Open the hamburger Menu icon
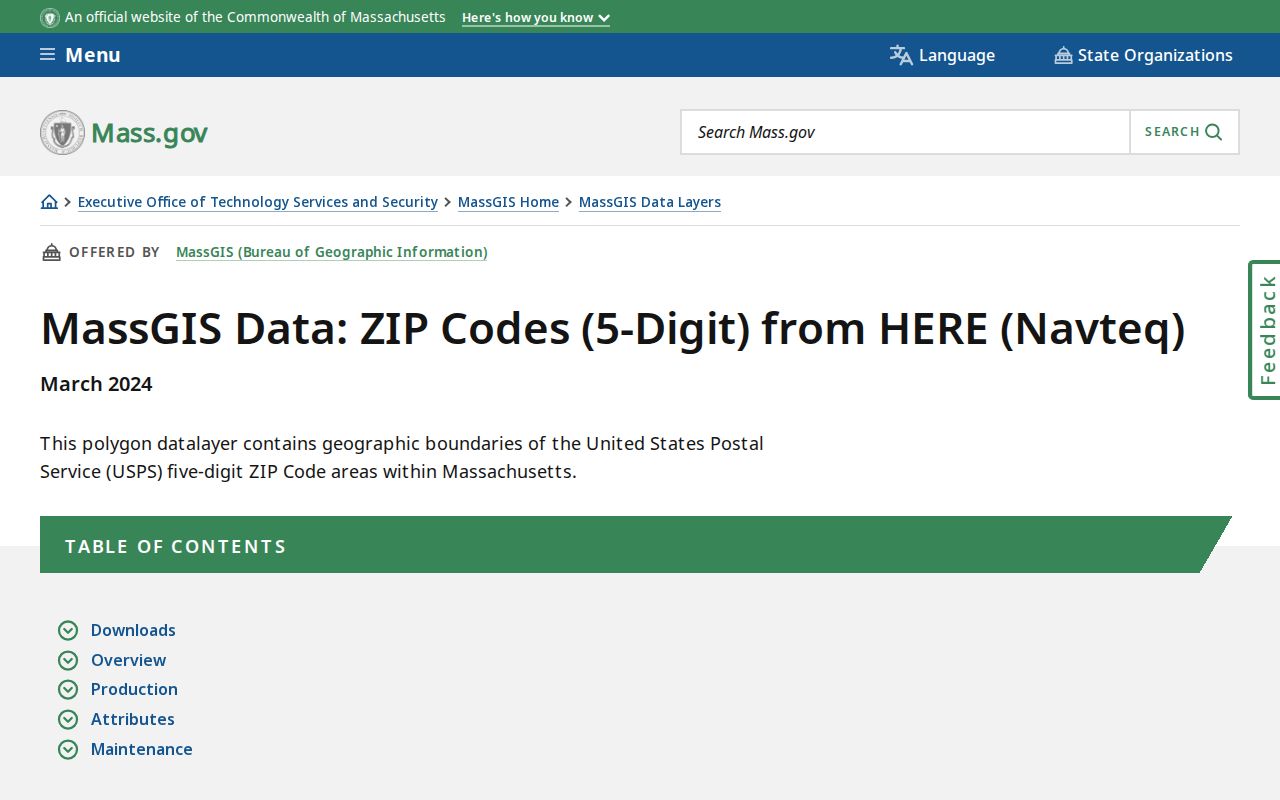Screen dimensions: 1280x800 [x=47, y=54]
